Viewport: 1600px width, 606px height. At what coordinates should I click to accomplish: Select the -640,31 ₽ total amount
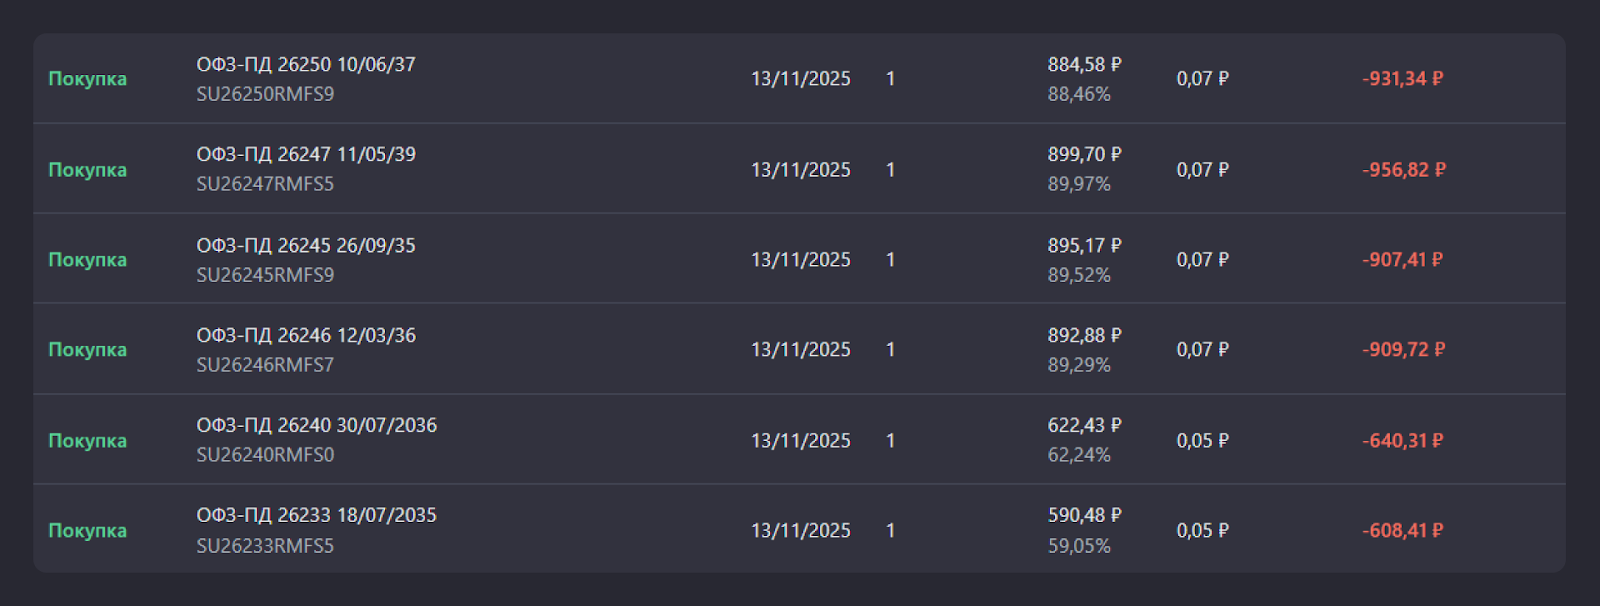[1402, 441]
